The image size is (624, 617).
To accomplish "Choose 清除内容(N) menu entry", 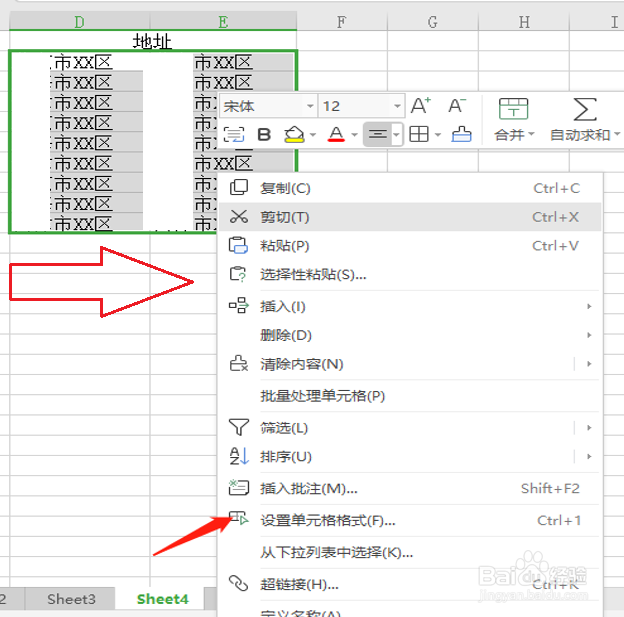I will coord(410,364).
